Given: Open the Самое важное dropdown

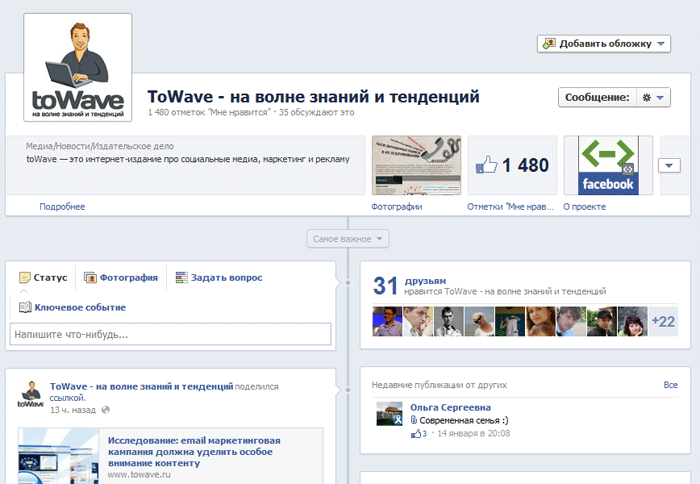Looking at the screenshot, I should point(348,239).
